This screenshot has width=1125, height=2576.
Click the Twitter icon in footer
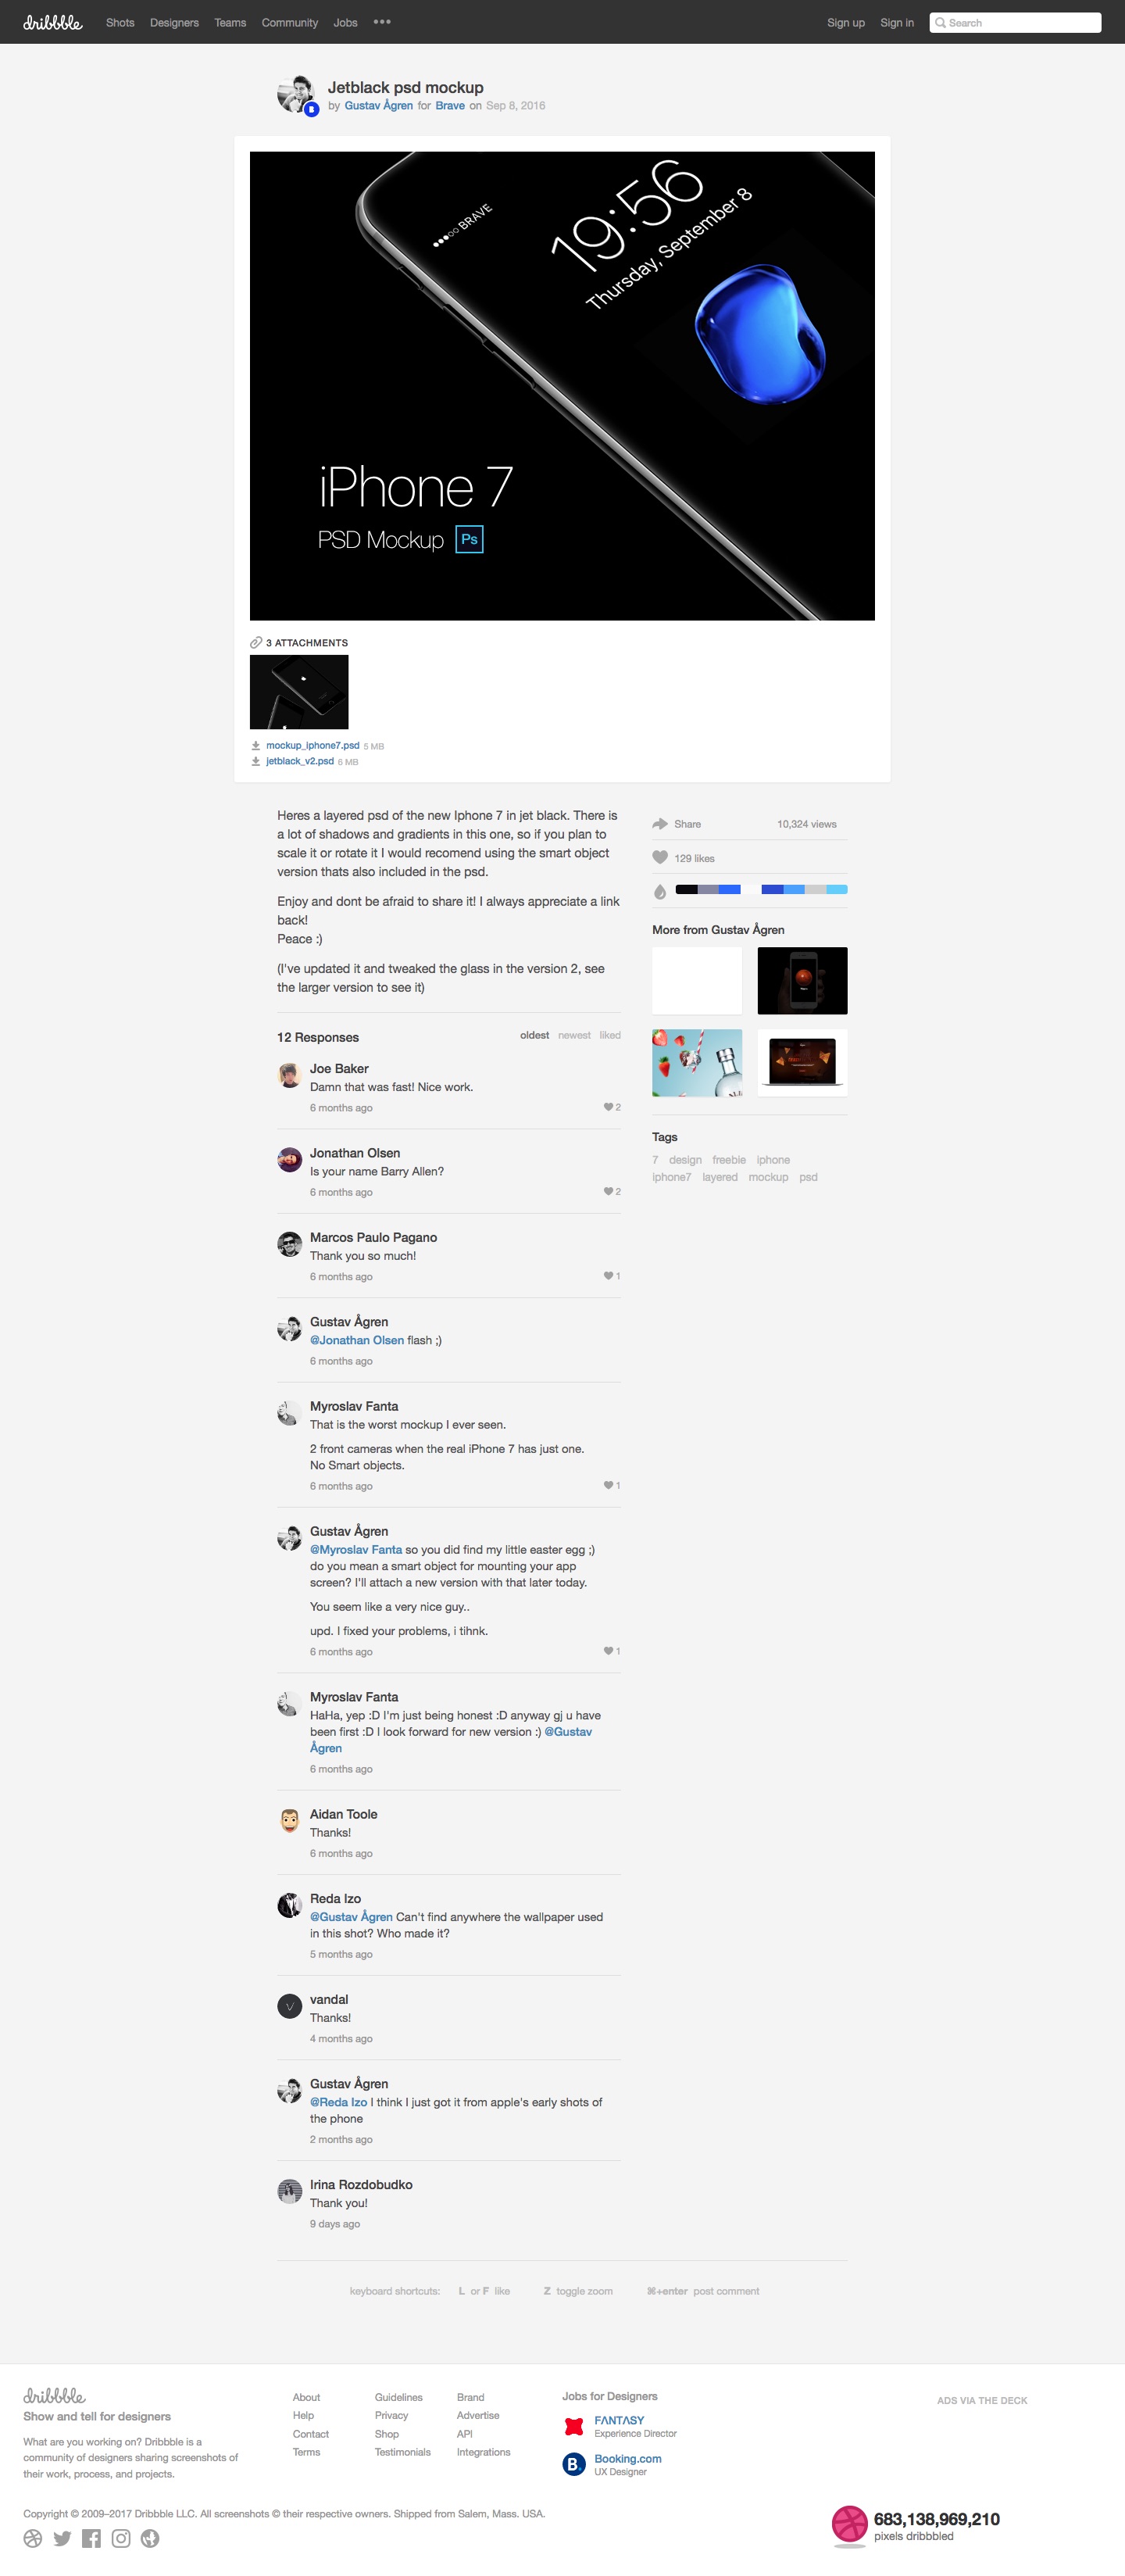[x=62, y=2538]
